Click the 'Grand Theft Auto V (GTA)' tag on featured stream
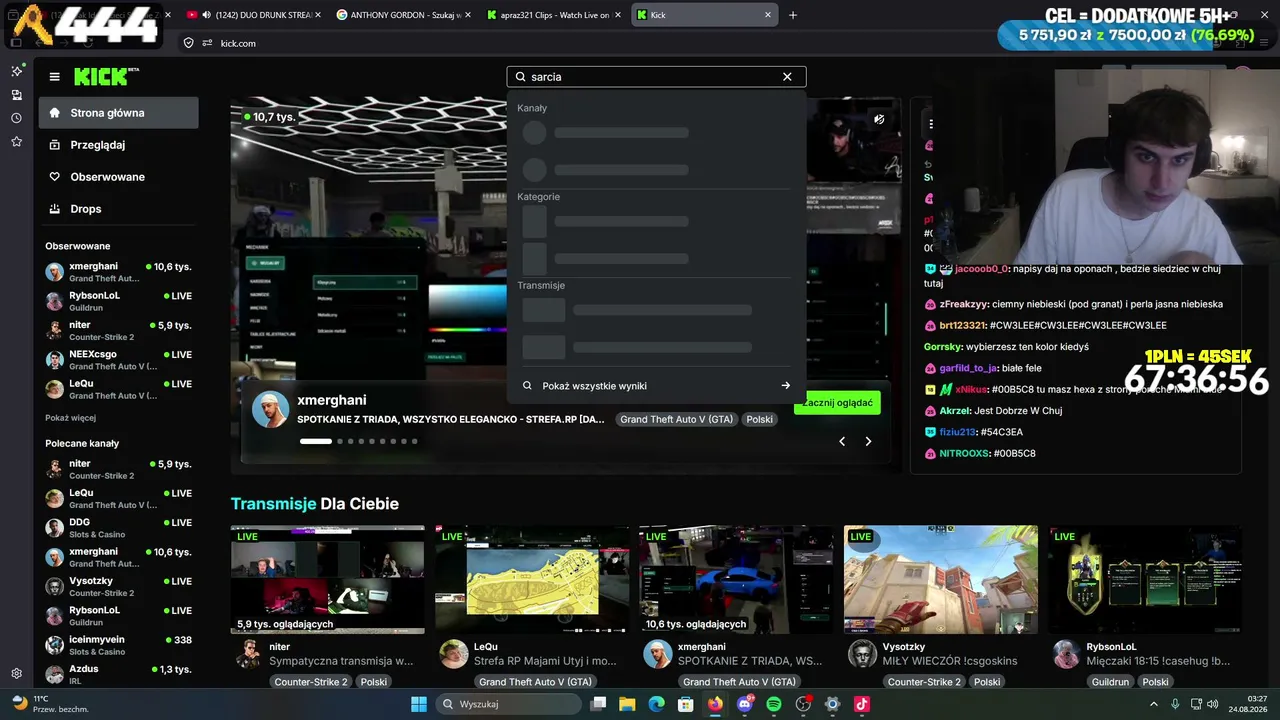The image size is (1280, 720). [676, 419]
